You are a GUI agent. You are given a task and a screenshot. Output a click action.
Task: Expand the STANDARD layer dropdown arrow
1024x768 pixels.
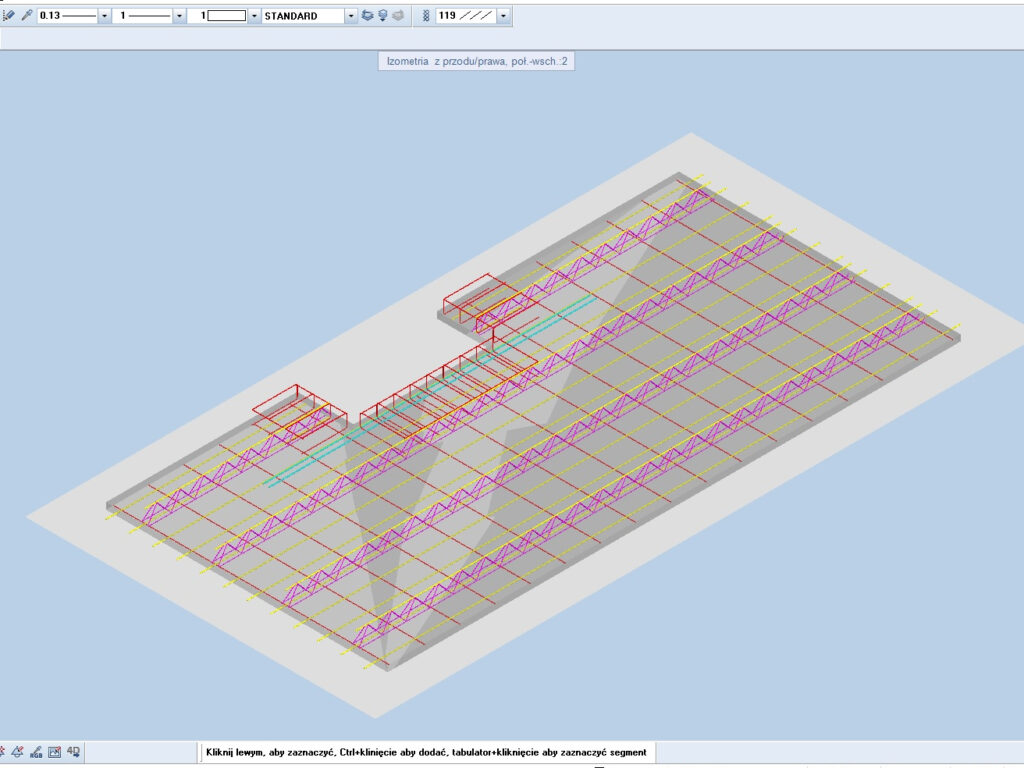tap(351, 16)
